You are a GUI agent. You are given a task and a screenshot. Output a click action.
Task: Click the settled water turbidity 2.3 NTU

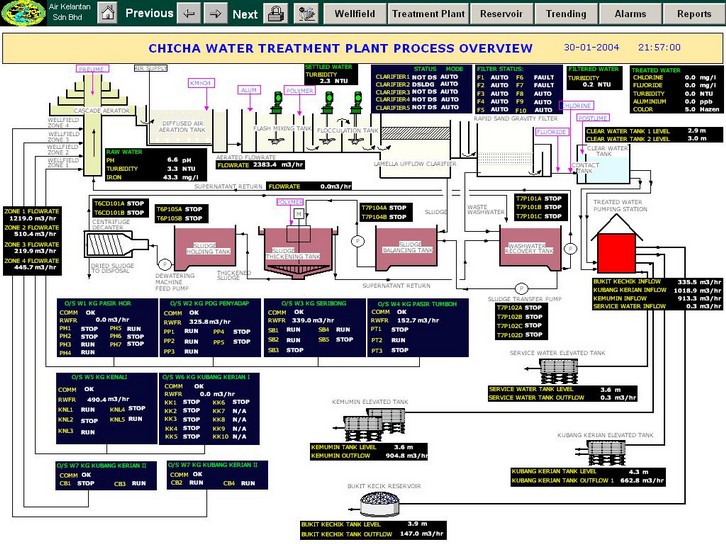point(333,81)
